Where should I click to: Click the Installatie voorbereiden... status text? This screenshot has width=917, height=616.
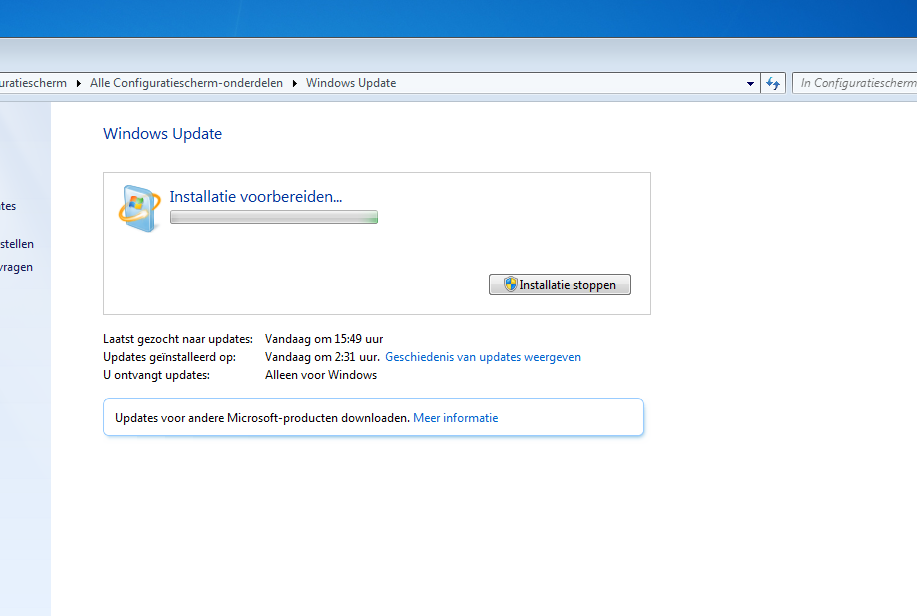click(x=256, y=197)
